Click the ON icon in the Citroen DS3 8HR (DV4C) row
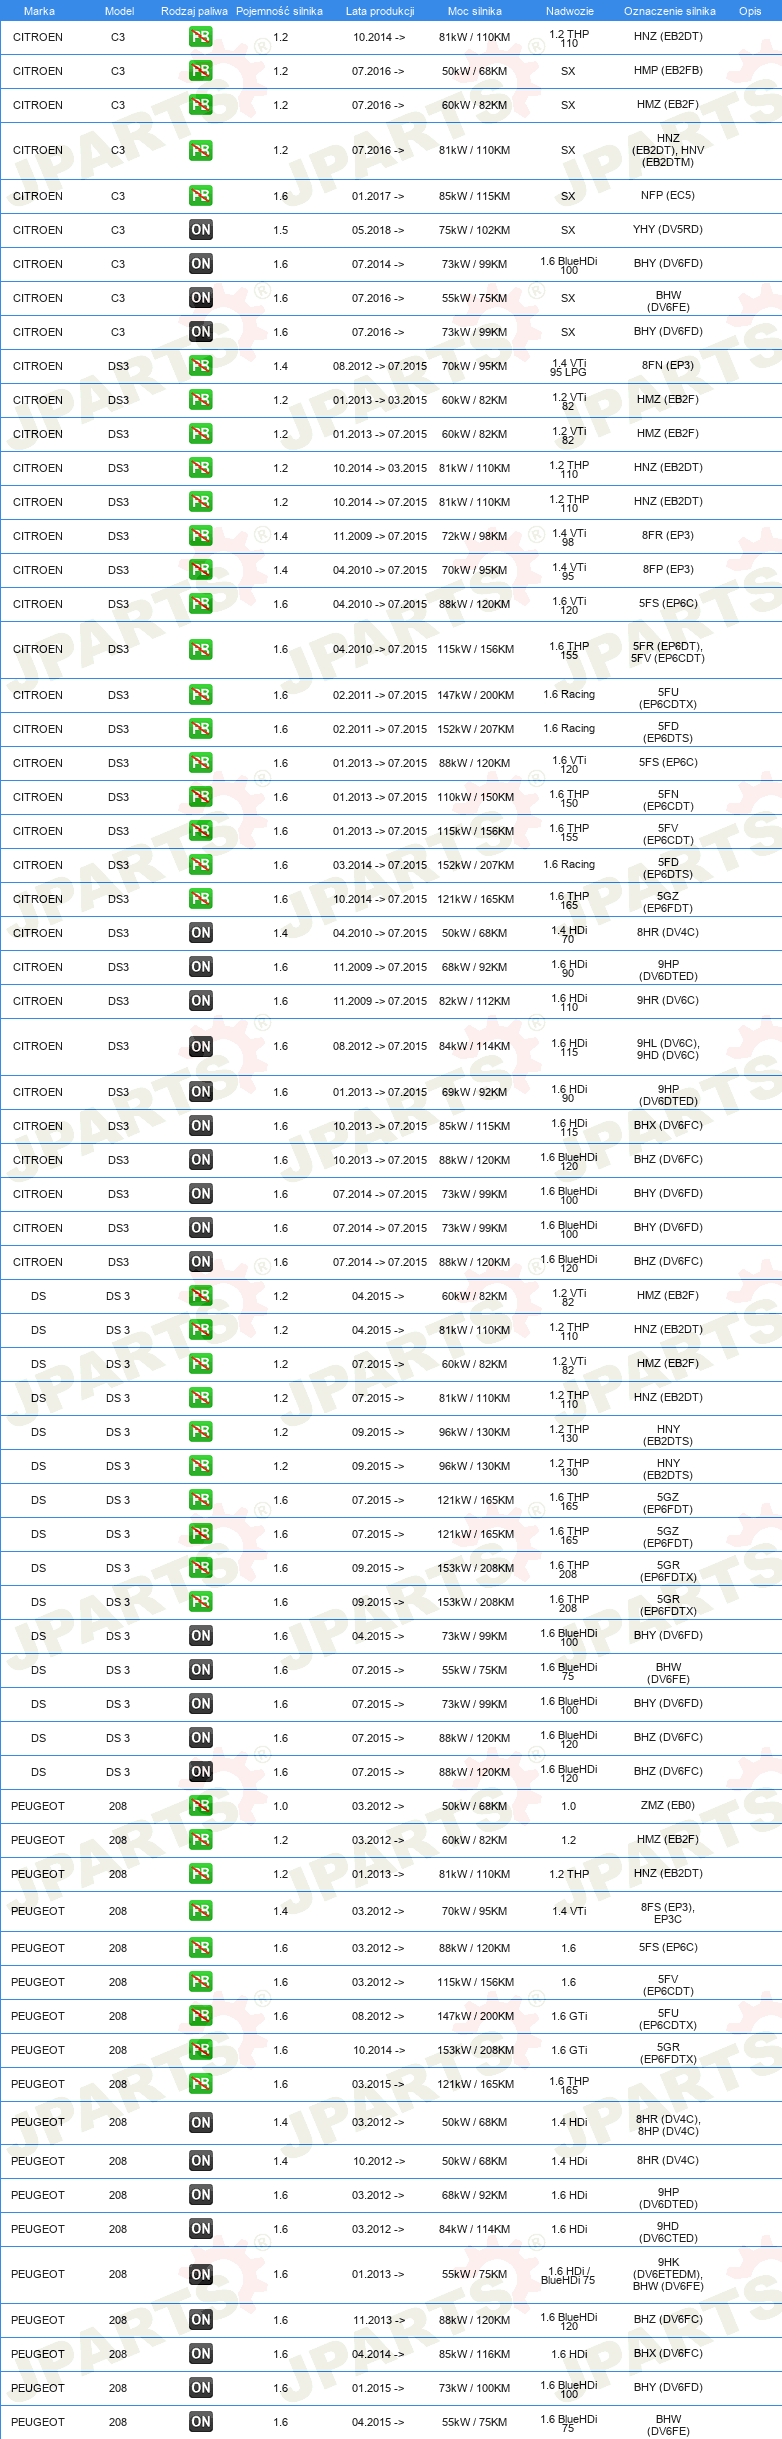782x2439 pixels. pyautogui.click(x=200, y=933)
